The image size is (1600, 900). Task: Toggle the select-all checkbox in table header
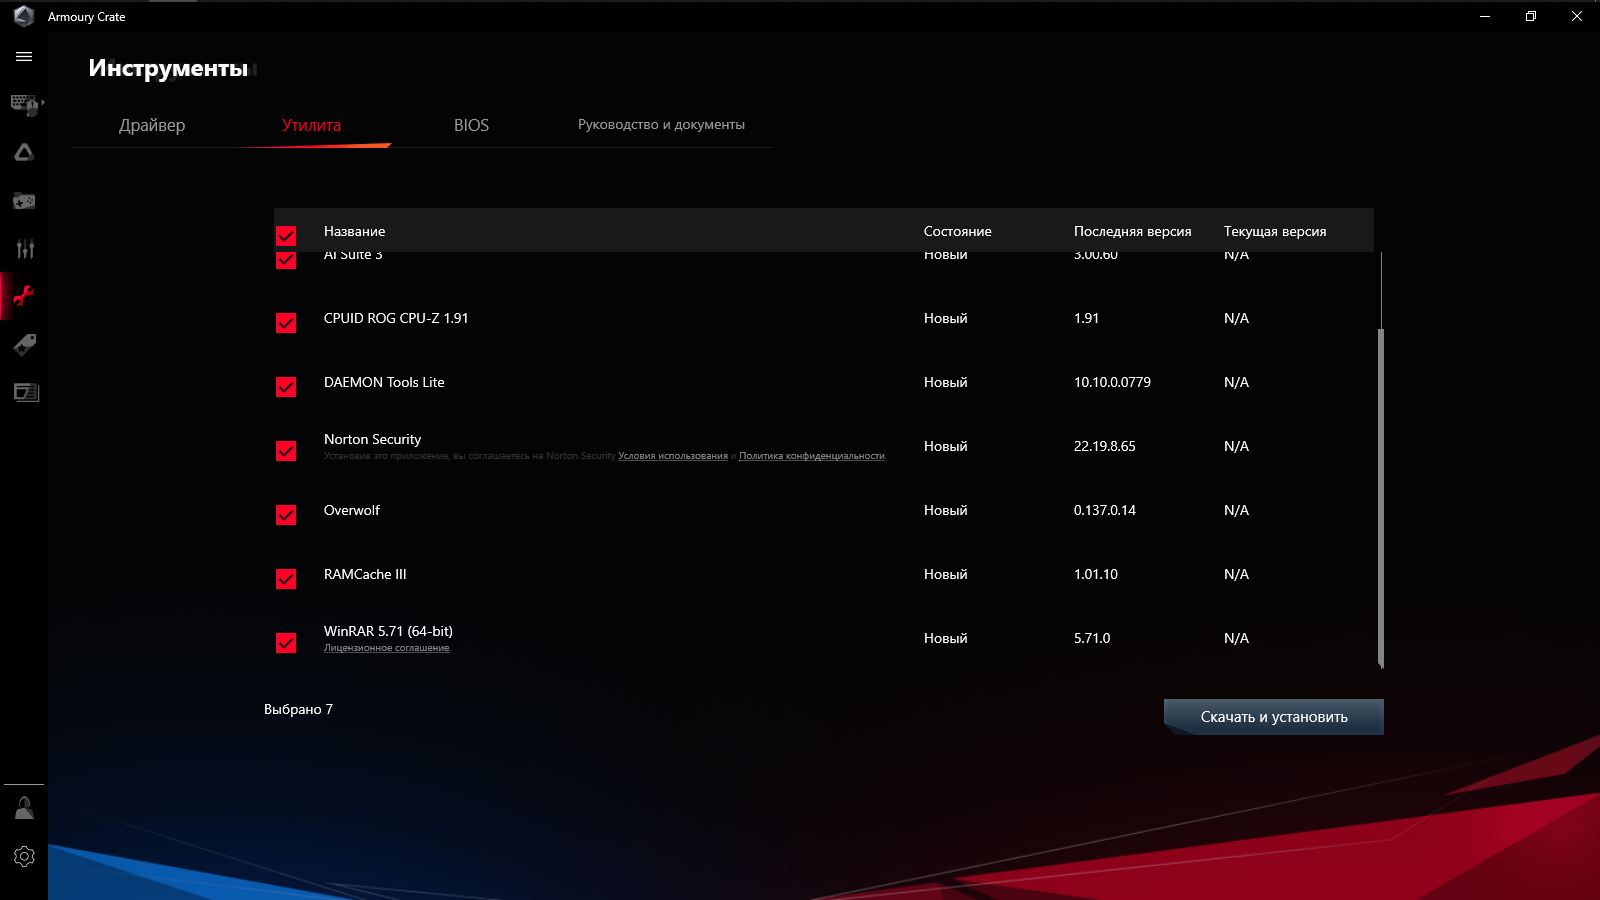[x=286, y=236]
